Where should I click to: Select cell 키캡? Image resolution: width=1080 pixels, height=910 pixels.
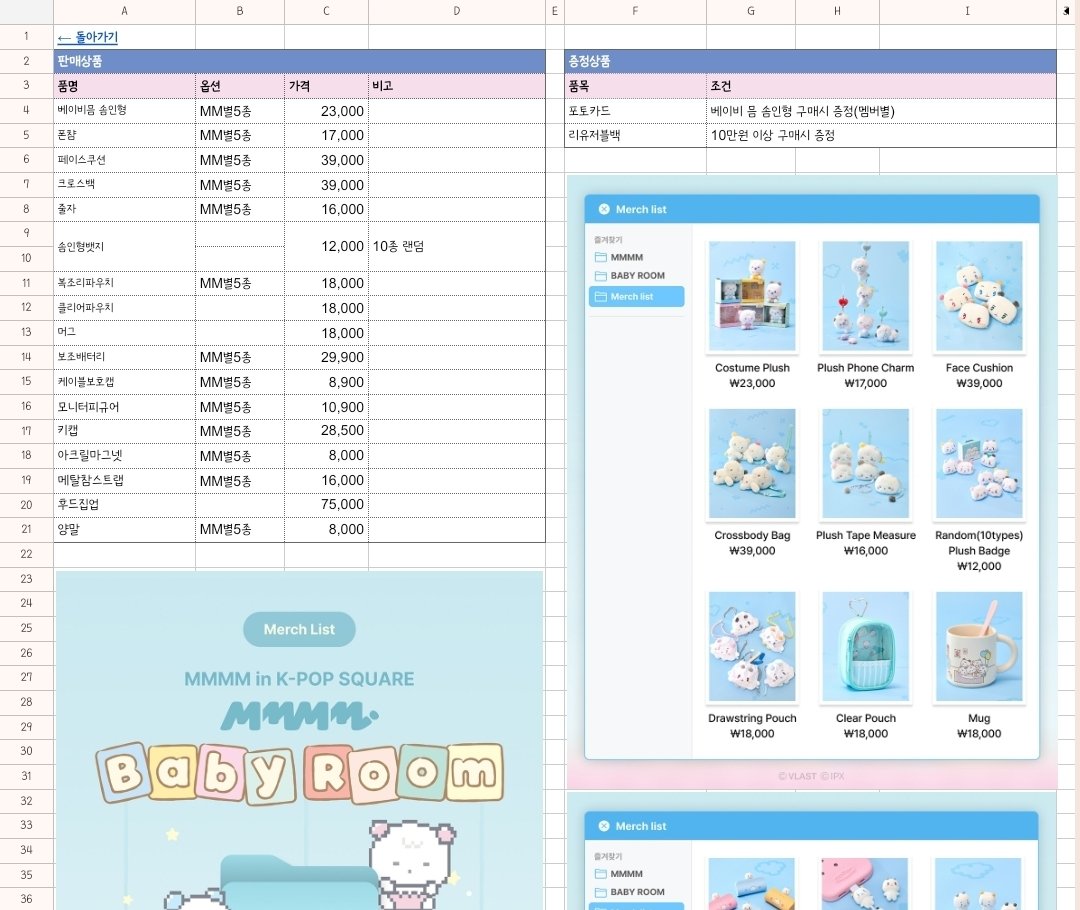point(124,431)
